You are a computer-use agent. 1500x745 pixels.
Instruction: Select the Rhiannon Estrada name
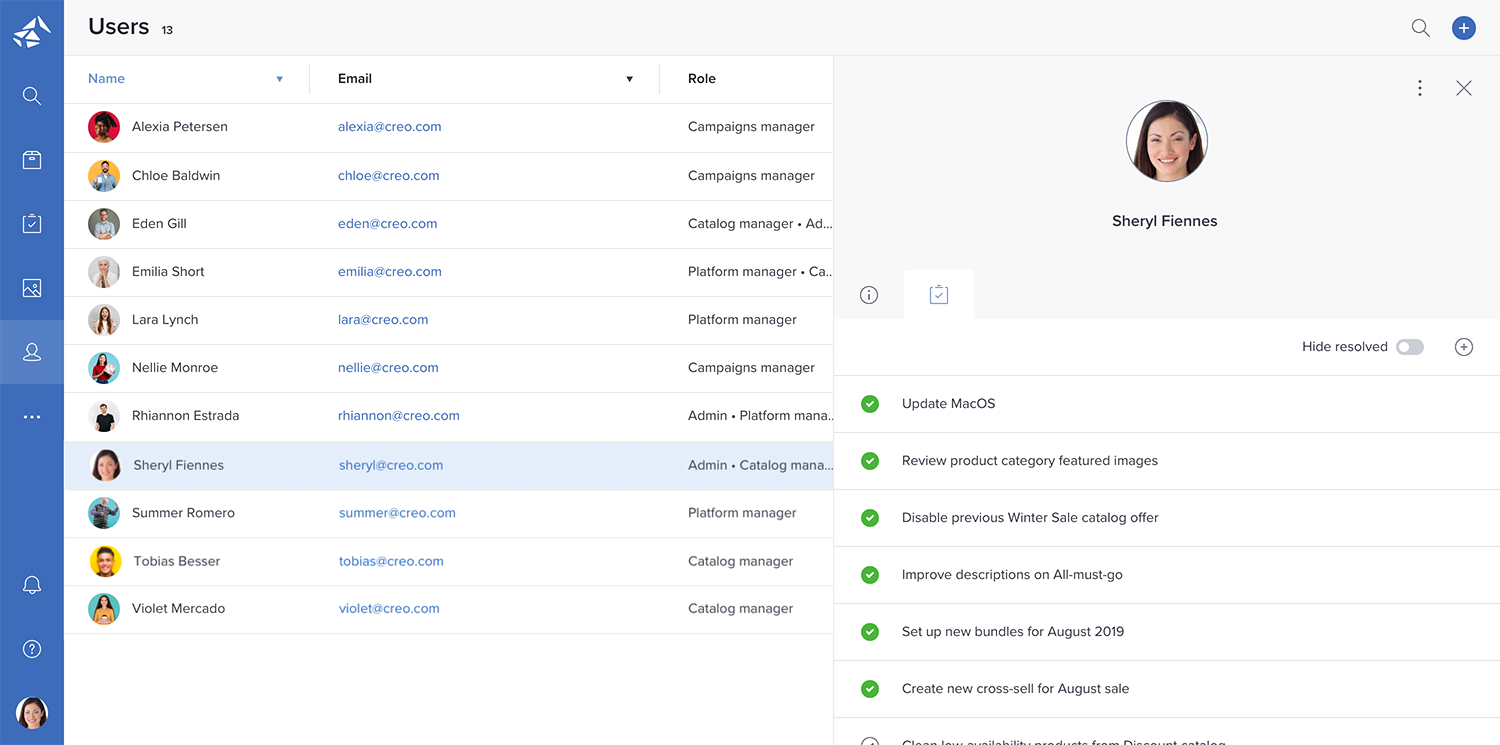coord(185,416)
